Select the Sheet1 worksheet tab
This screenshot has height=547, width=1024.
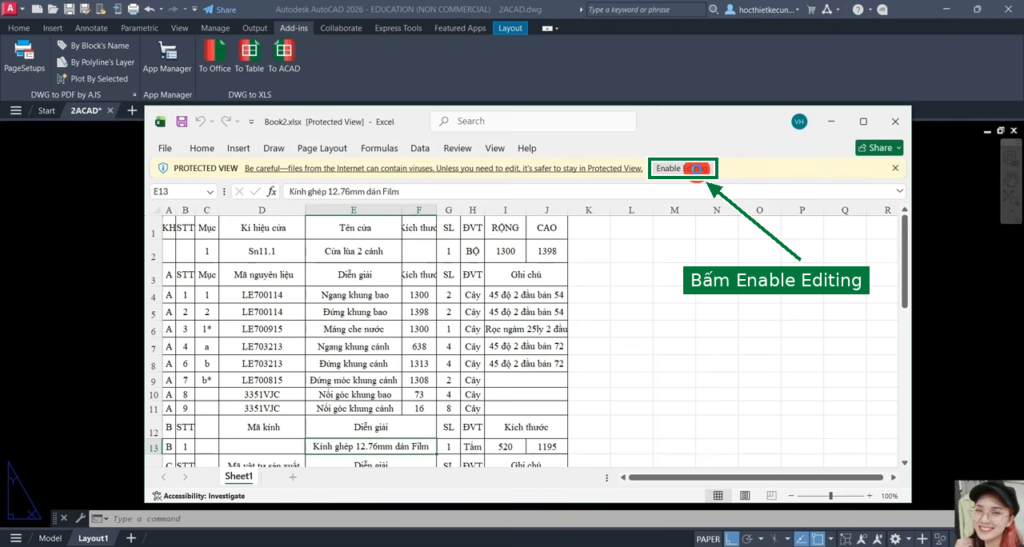click(238, 477)
